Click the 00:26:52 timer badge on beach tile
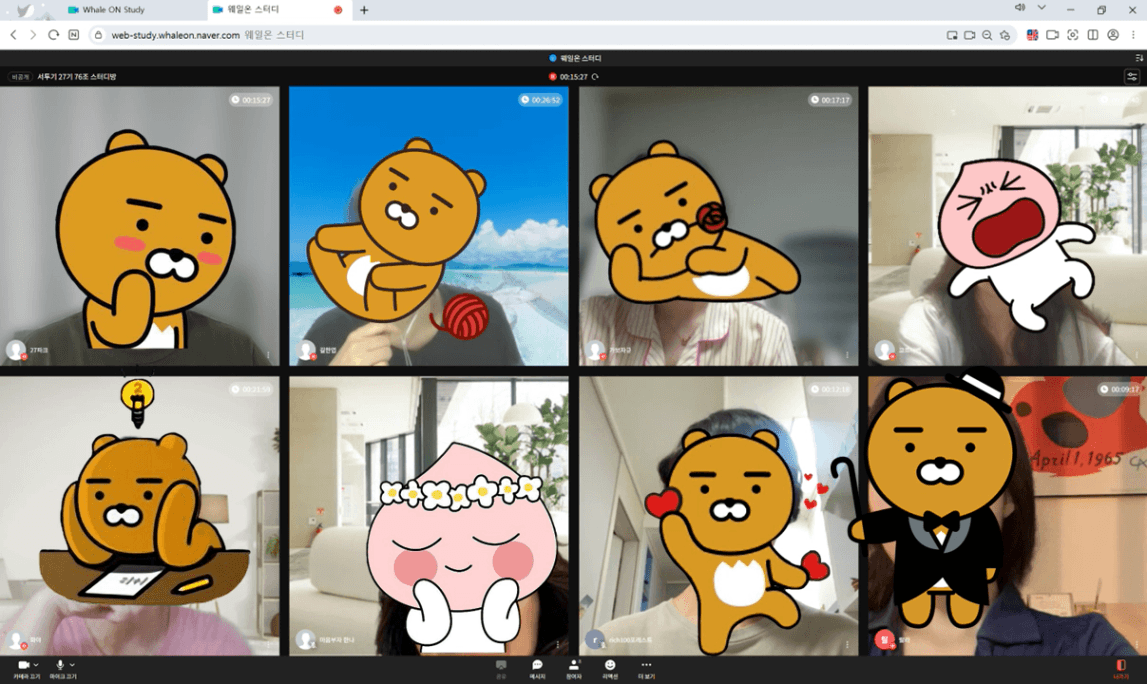Screen dimensions: 1147x684 point(541,99)
